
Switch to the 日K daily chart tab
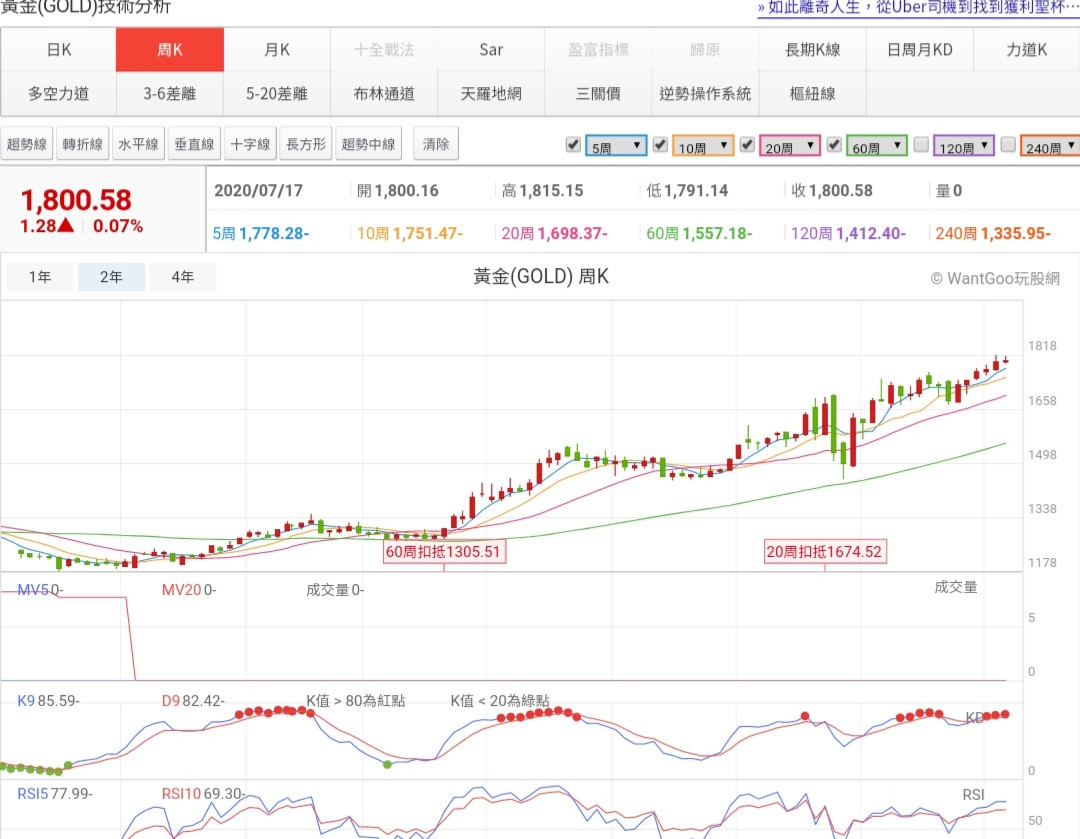(59, 50)
